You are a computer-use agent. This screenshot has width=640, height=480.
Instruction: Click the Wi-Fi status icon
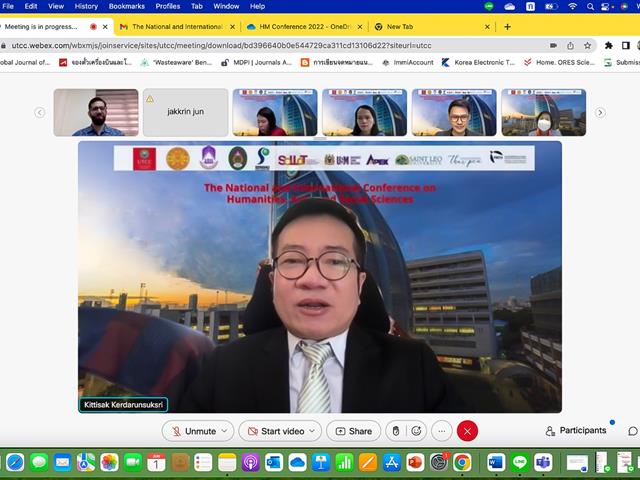click(x=573, y=6)
